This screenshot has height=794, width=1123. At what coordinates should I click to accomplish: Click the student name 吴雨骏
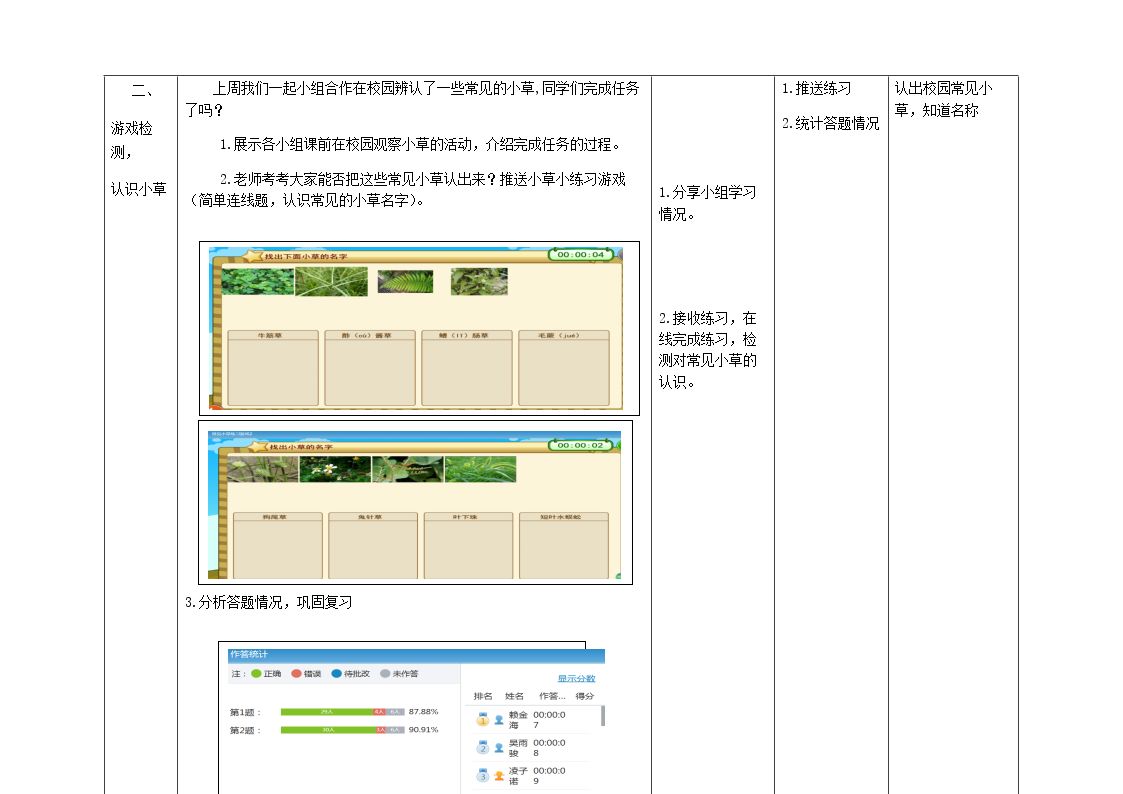point(518,747)
